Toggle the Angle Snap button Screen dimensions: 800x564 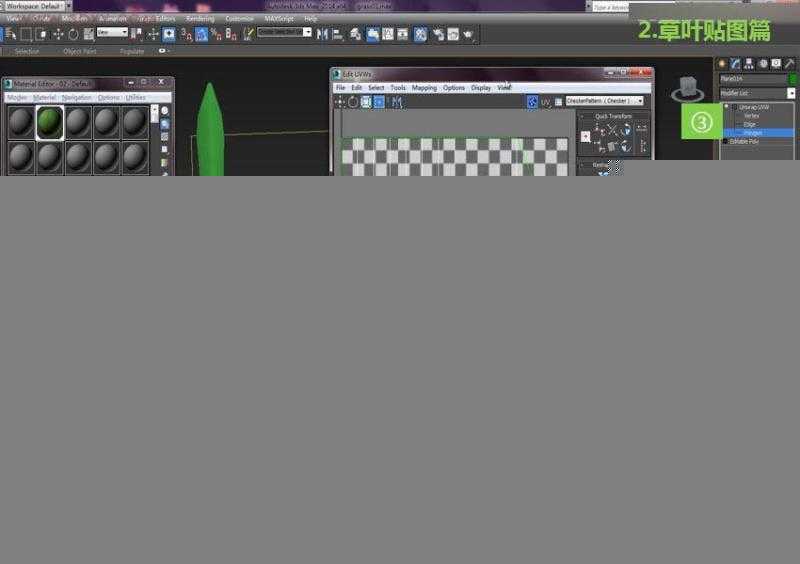coord(202,34)
